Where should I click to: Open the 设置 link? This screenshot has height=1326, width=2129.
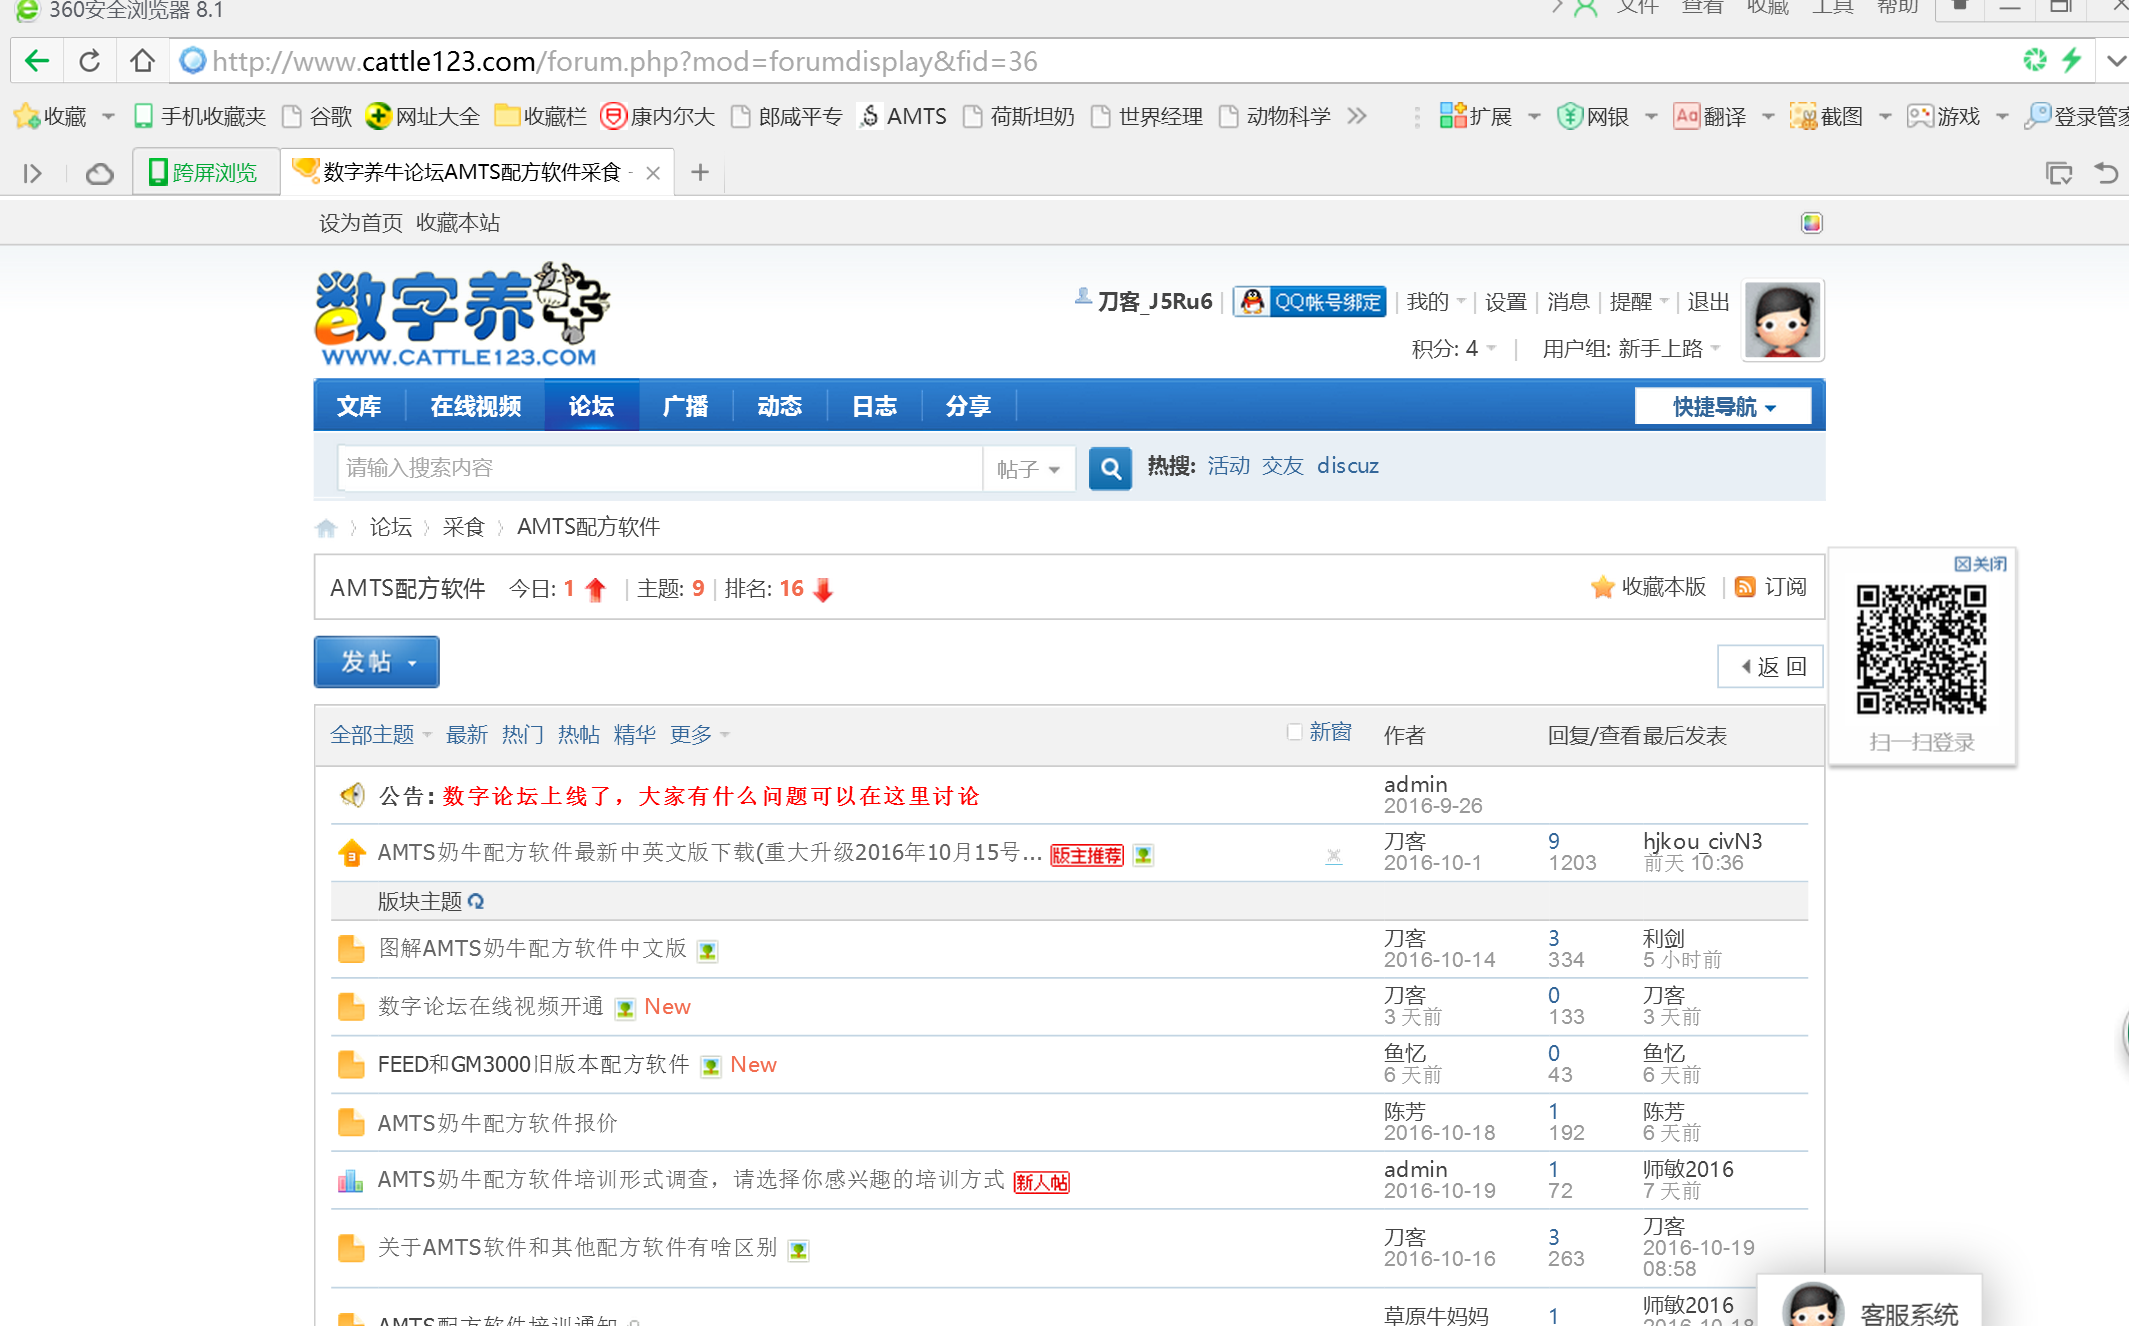point(1505,301)
